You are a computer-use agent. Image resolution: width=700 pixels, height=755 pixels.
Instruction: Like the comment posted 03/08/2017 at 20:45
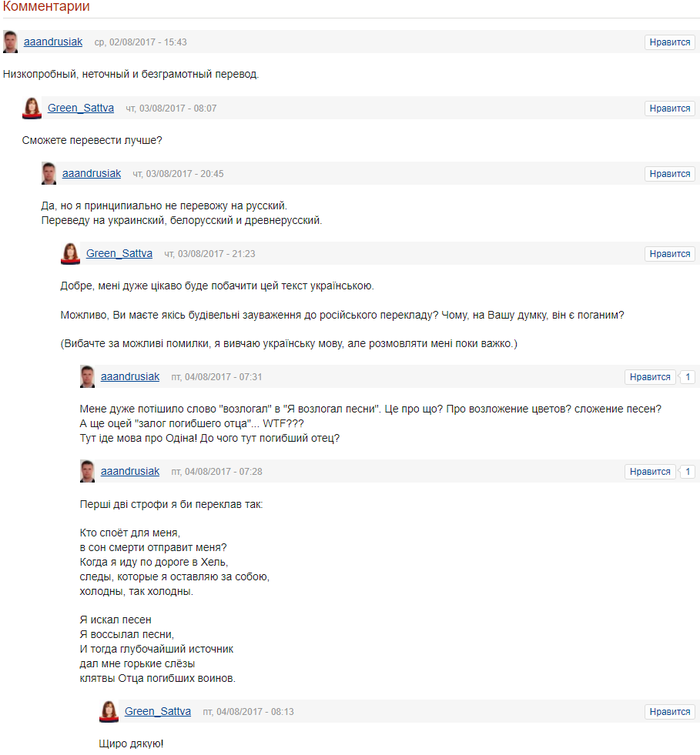[x=669, y=174]
